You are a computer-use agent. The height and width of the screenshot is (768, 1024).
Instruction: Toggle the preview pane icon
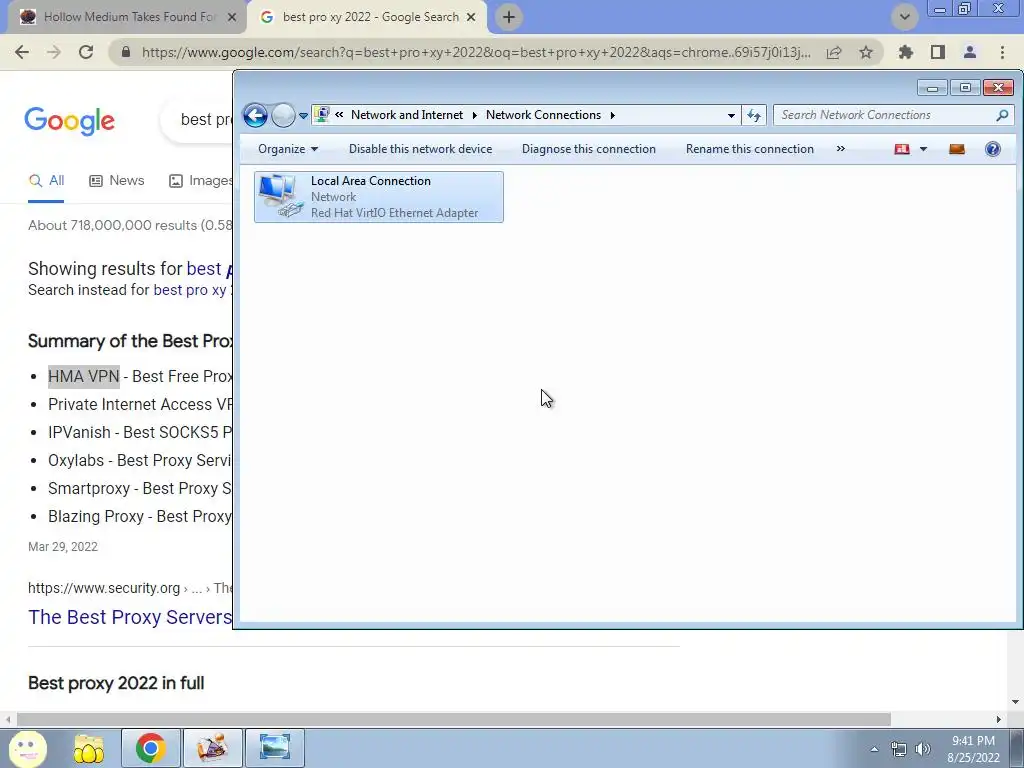(x=957, y=149)
